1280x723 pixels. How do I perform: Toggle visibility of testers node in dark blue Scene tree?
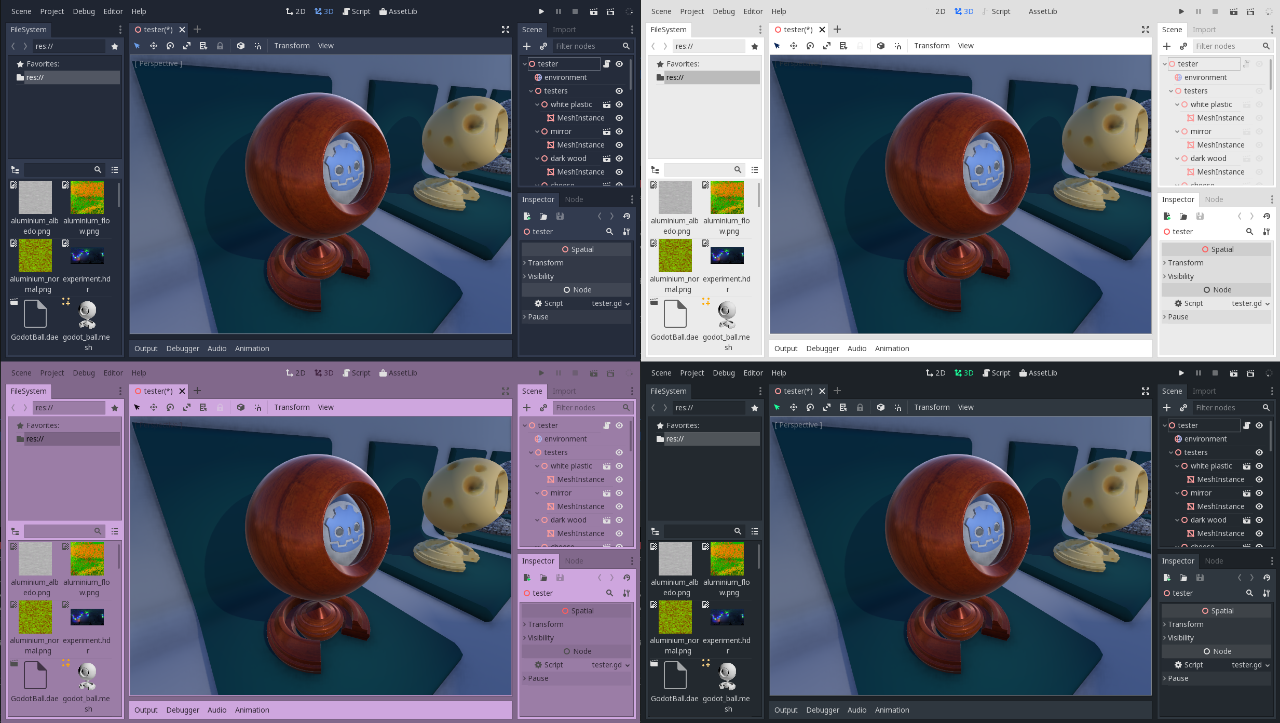[619, 91]
